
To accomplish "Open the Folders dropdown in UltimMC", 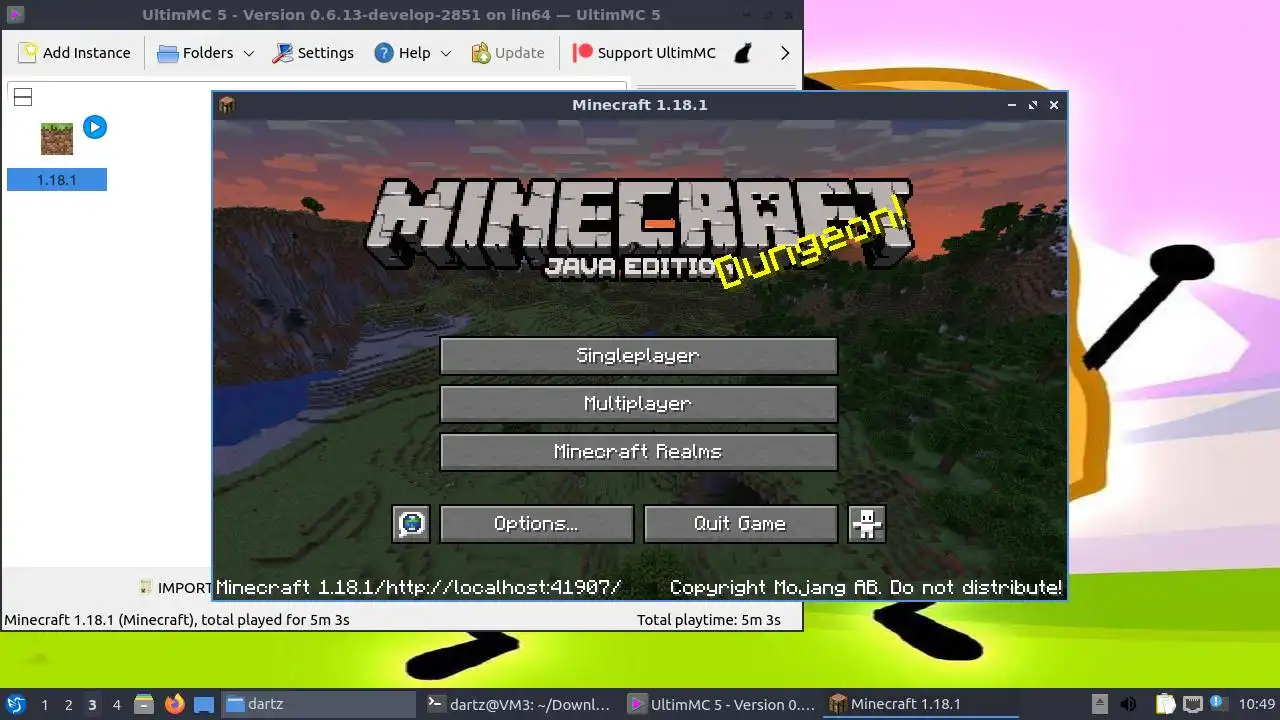I will [205, 53].
